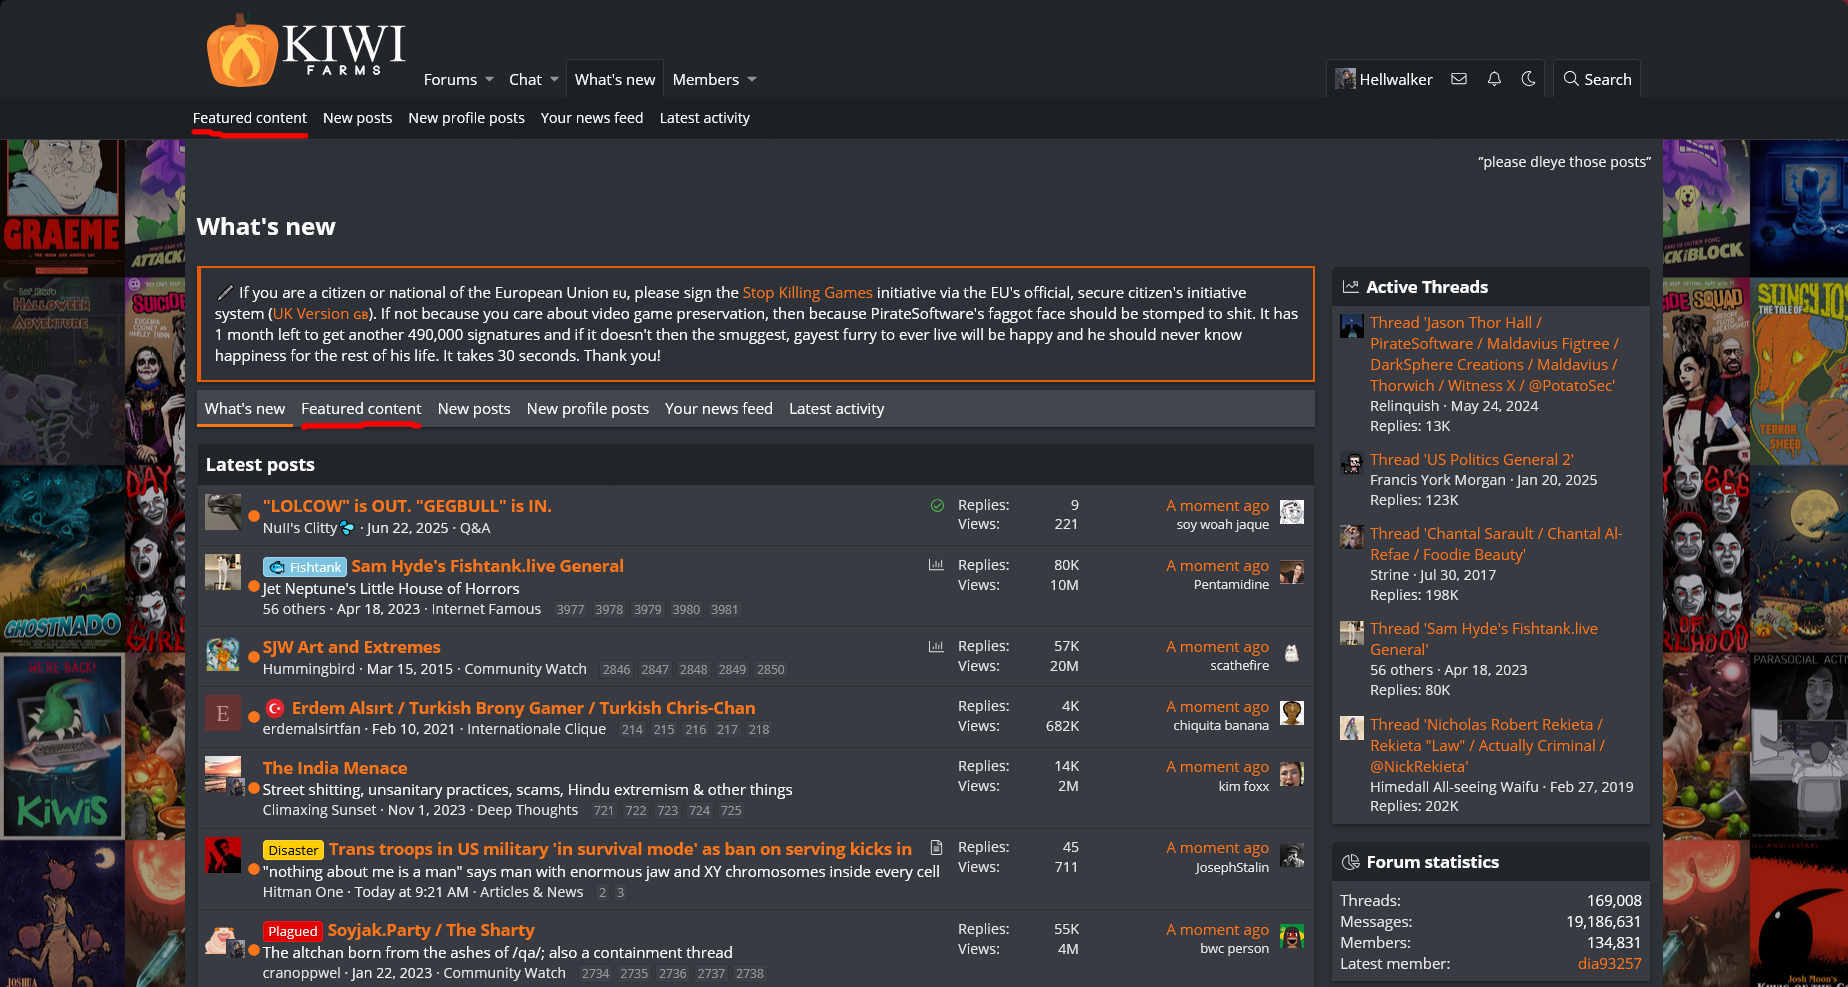Open Active Threads 'Nicholas Robert Rekieta' link
The width and height of the screenshot is (1848, 987).
[1487, 746]
